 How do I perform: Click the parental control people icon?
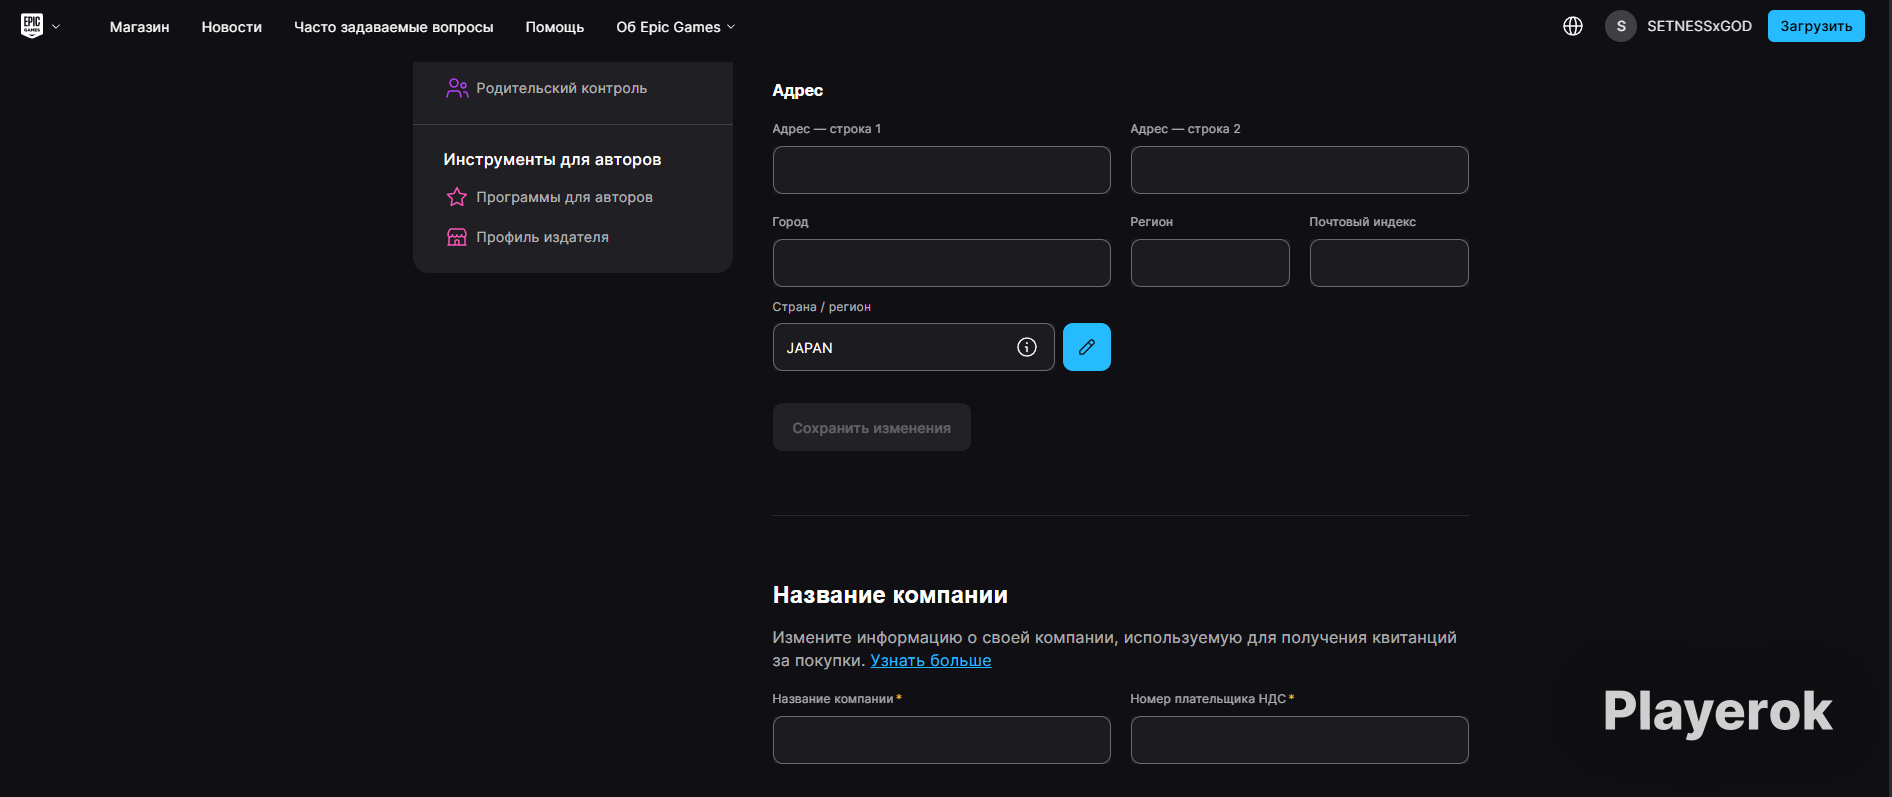coord(457,88)
